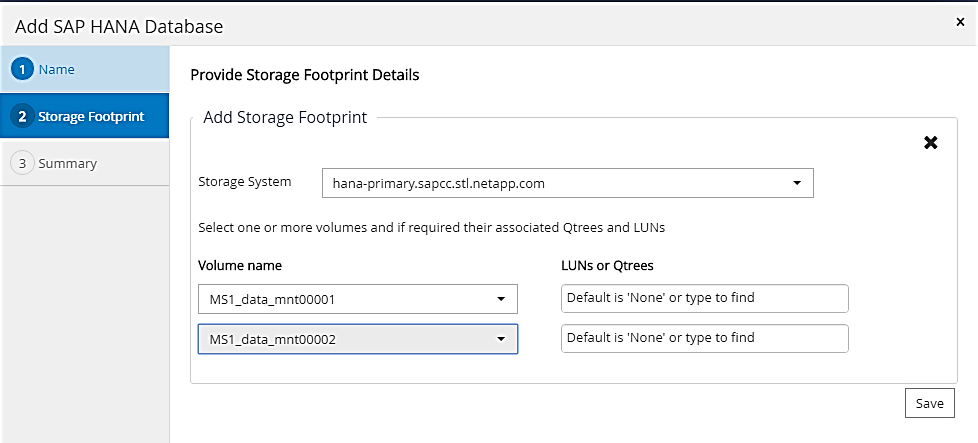This screenshot has height=443, width=978.
Task: Click the Provide Storage Footprint Details heading
Action: 304,75
